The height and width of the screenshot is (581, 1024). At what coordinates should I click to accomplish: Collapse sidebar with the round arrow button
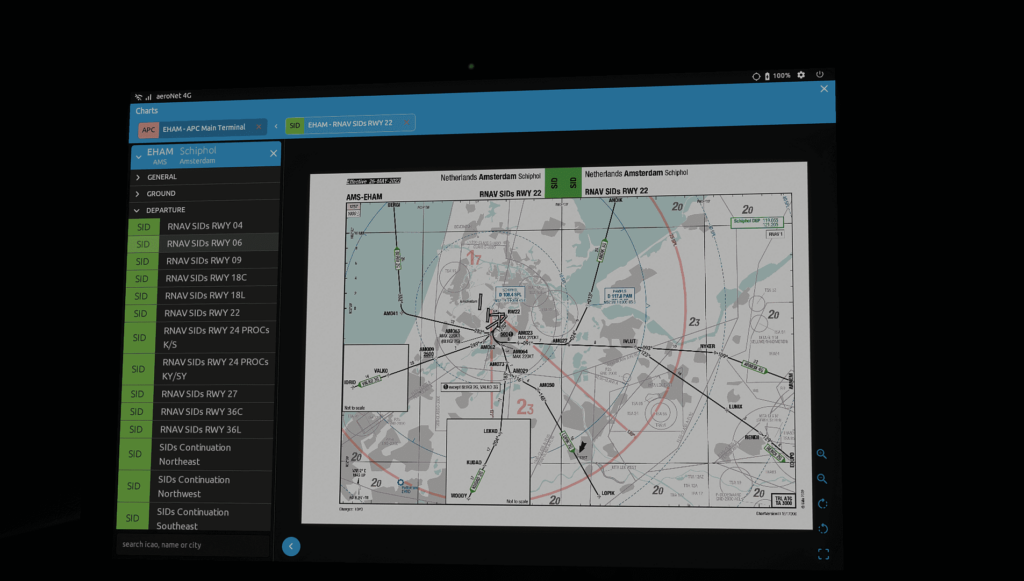tap(291, 546)
